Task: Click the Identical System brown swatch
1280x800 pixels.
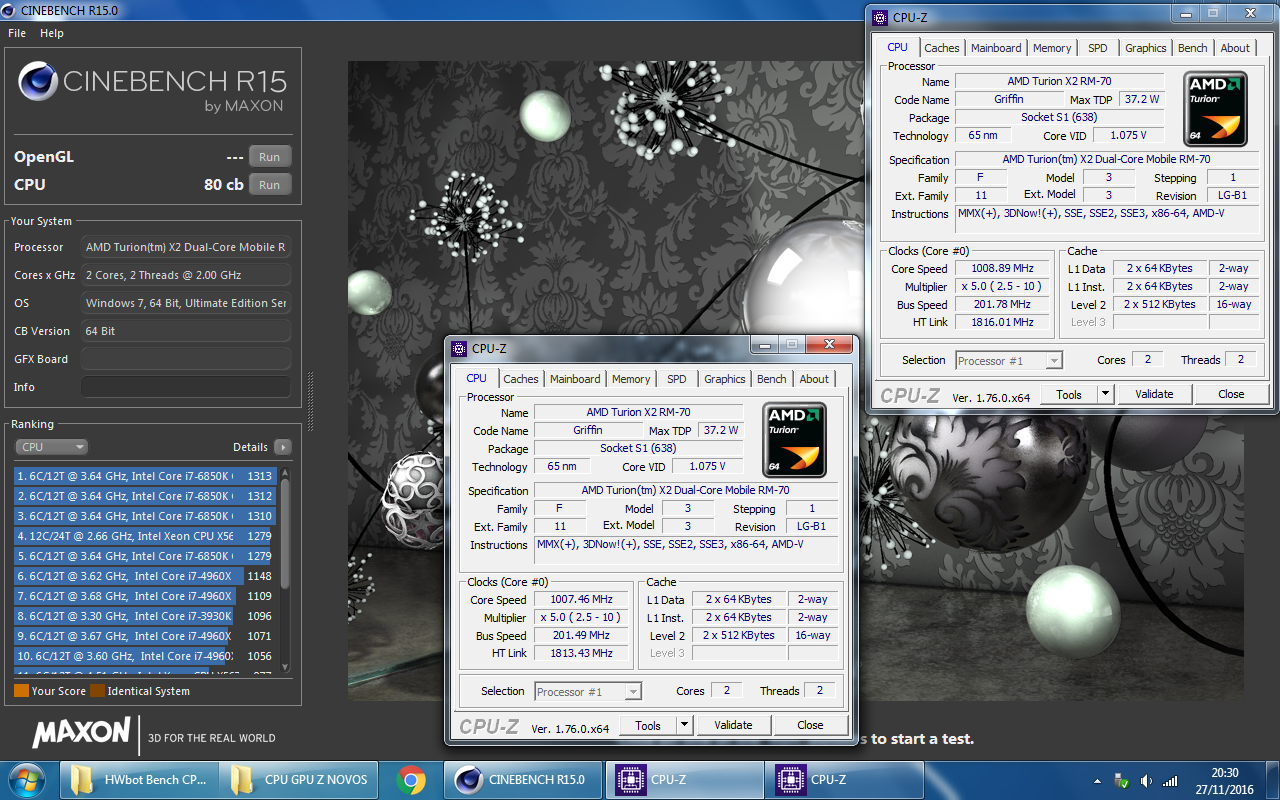Action: (x=97, y=691)
